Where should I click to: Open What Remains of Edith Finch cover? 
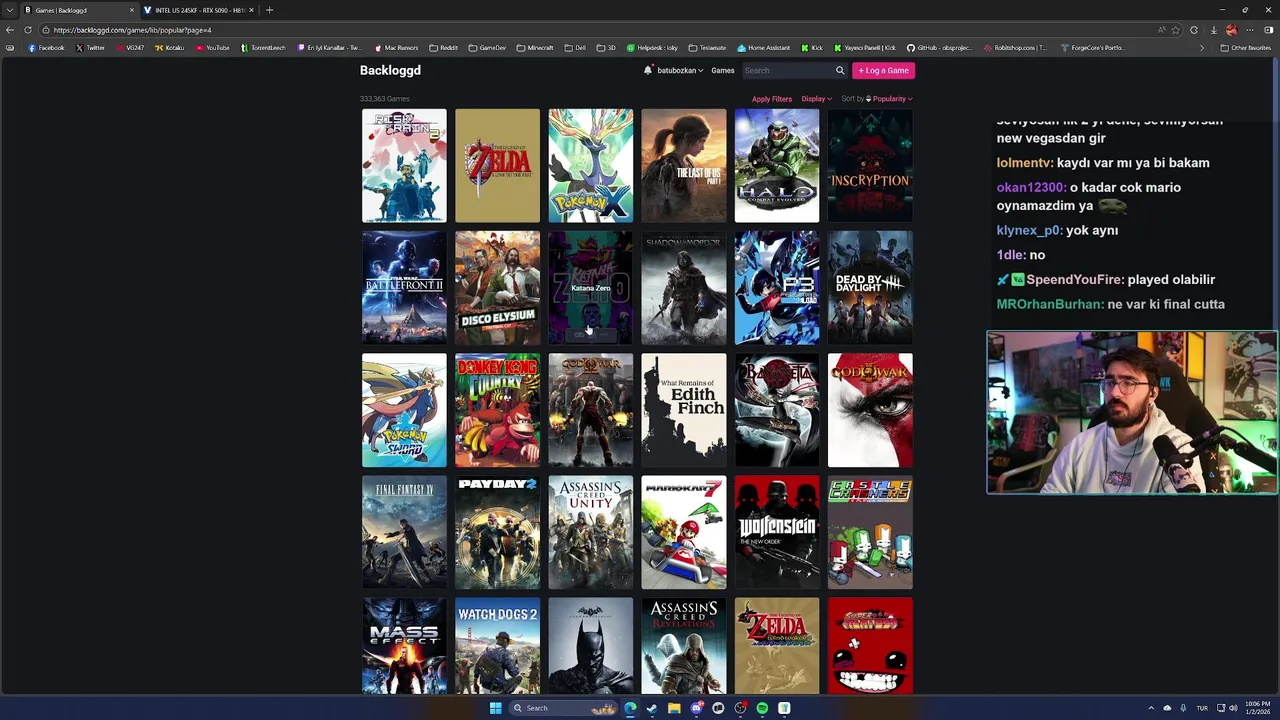(x=684, y=410)
